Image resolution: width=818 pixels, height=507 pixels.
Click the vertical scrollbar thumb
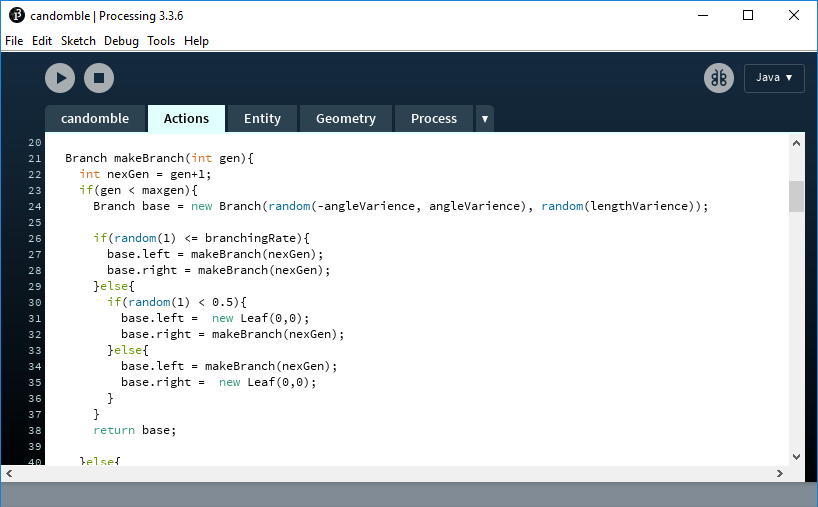(x=796, y=196)
